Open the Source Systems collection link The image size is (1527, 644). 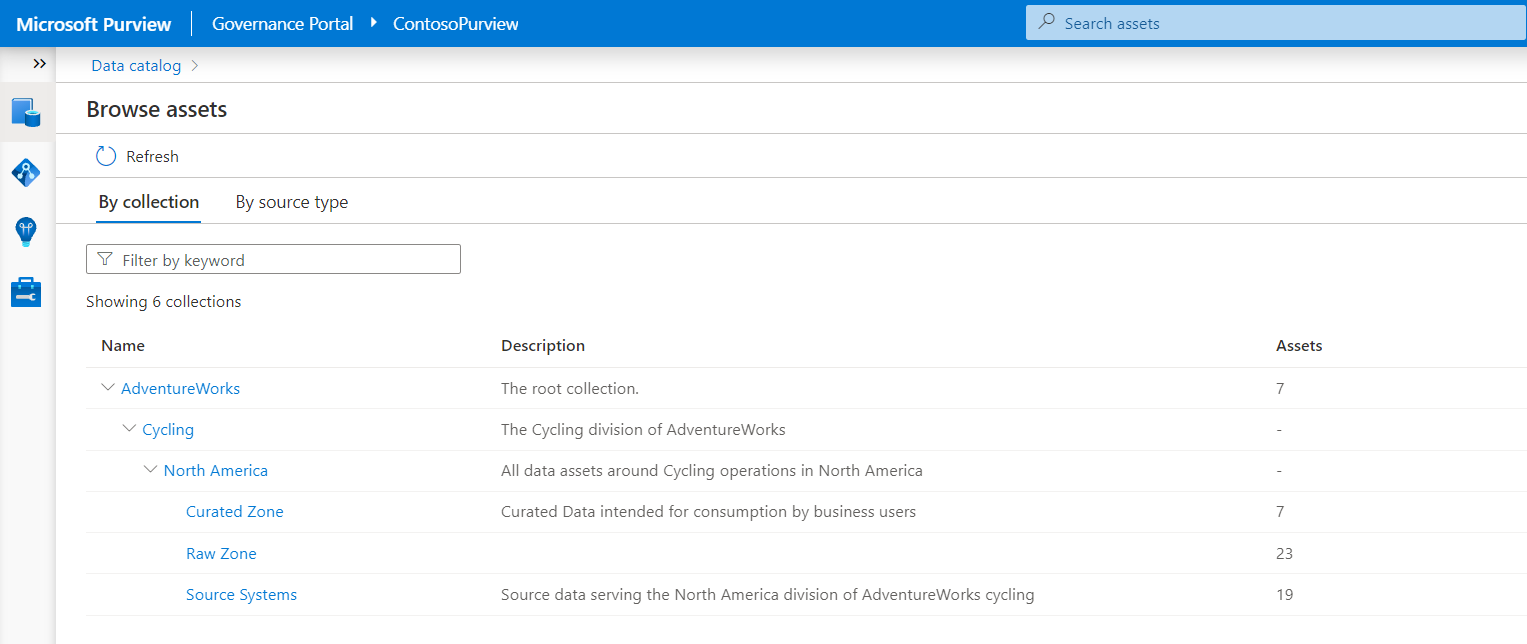pyautogui.click(x=241, y=594)
